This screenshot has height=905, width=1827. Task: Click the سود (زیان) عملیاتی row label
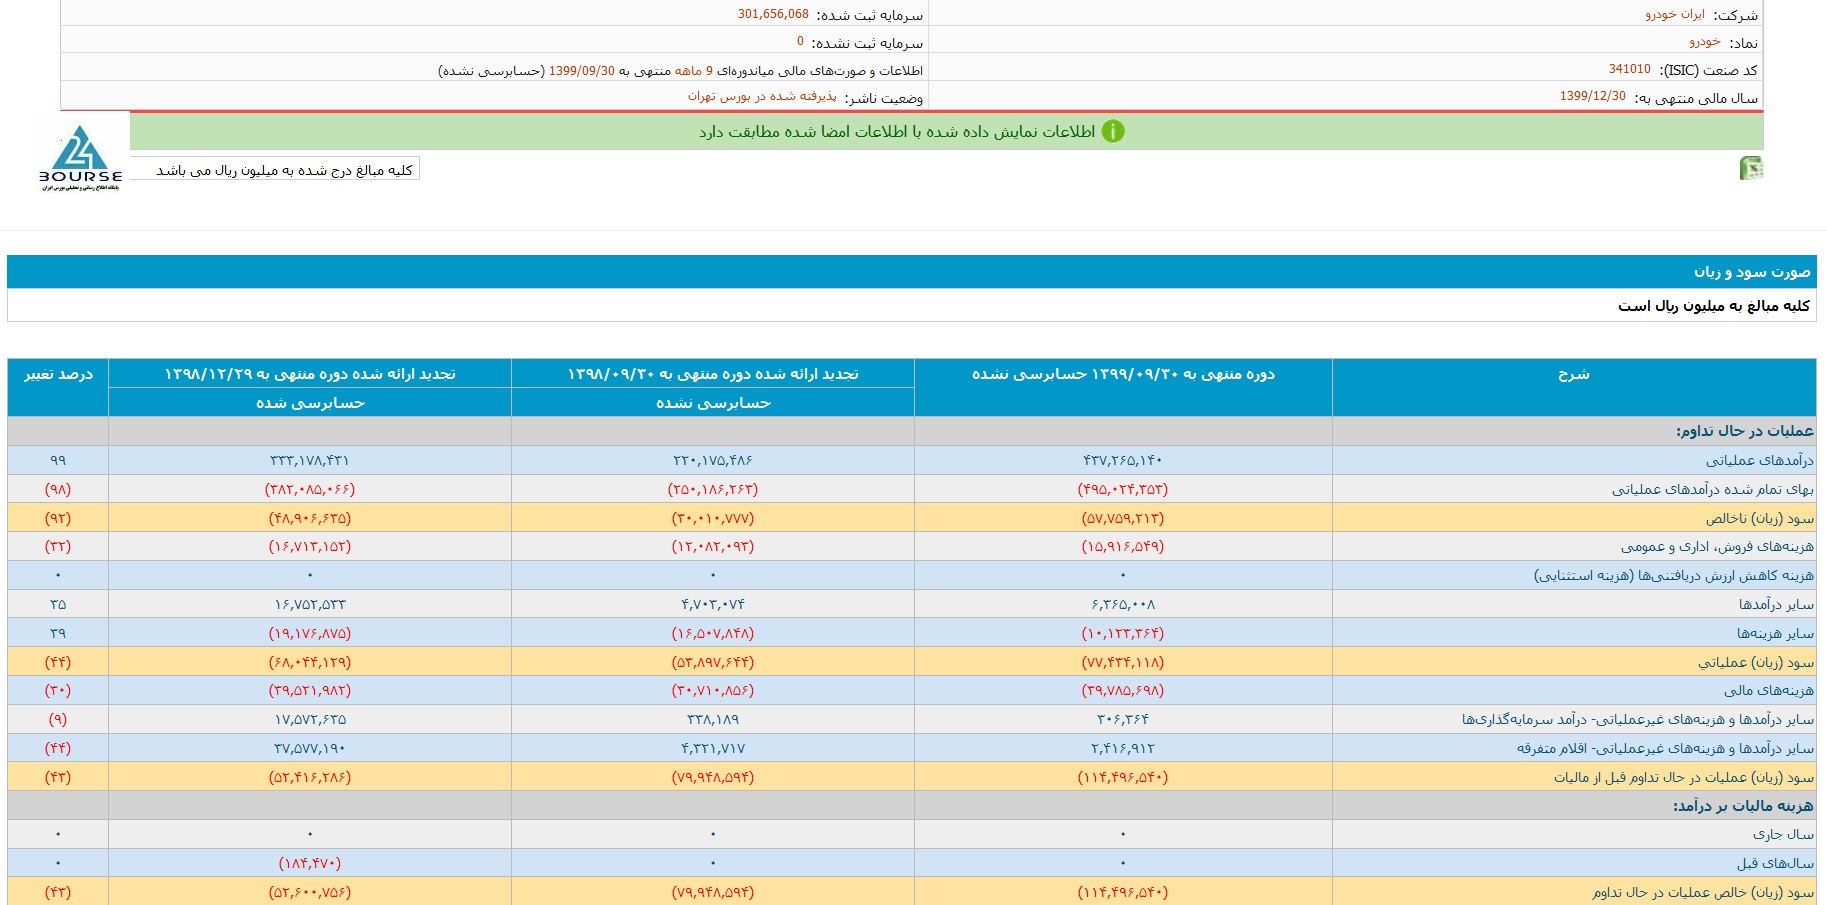(x=1755, y=662)
